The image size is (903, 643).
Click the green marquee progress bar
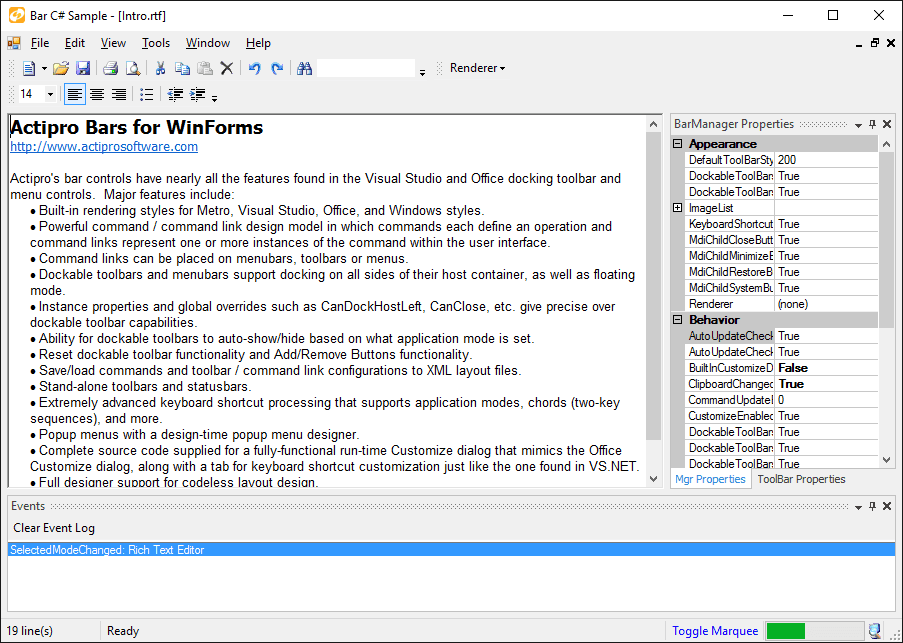click(814, 631)
